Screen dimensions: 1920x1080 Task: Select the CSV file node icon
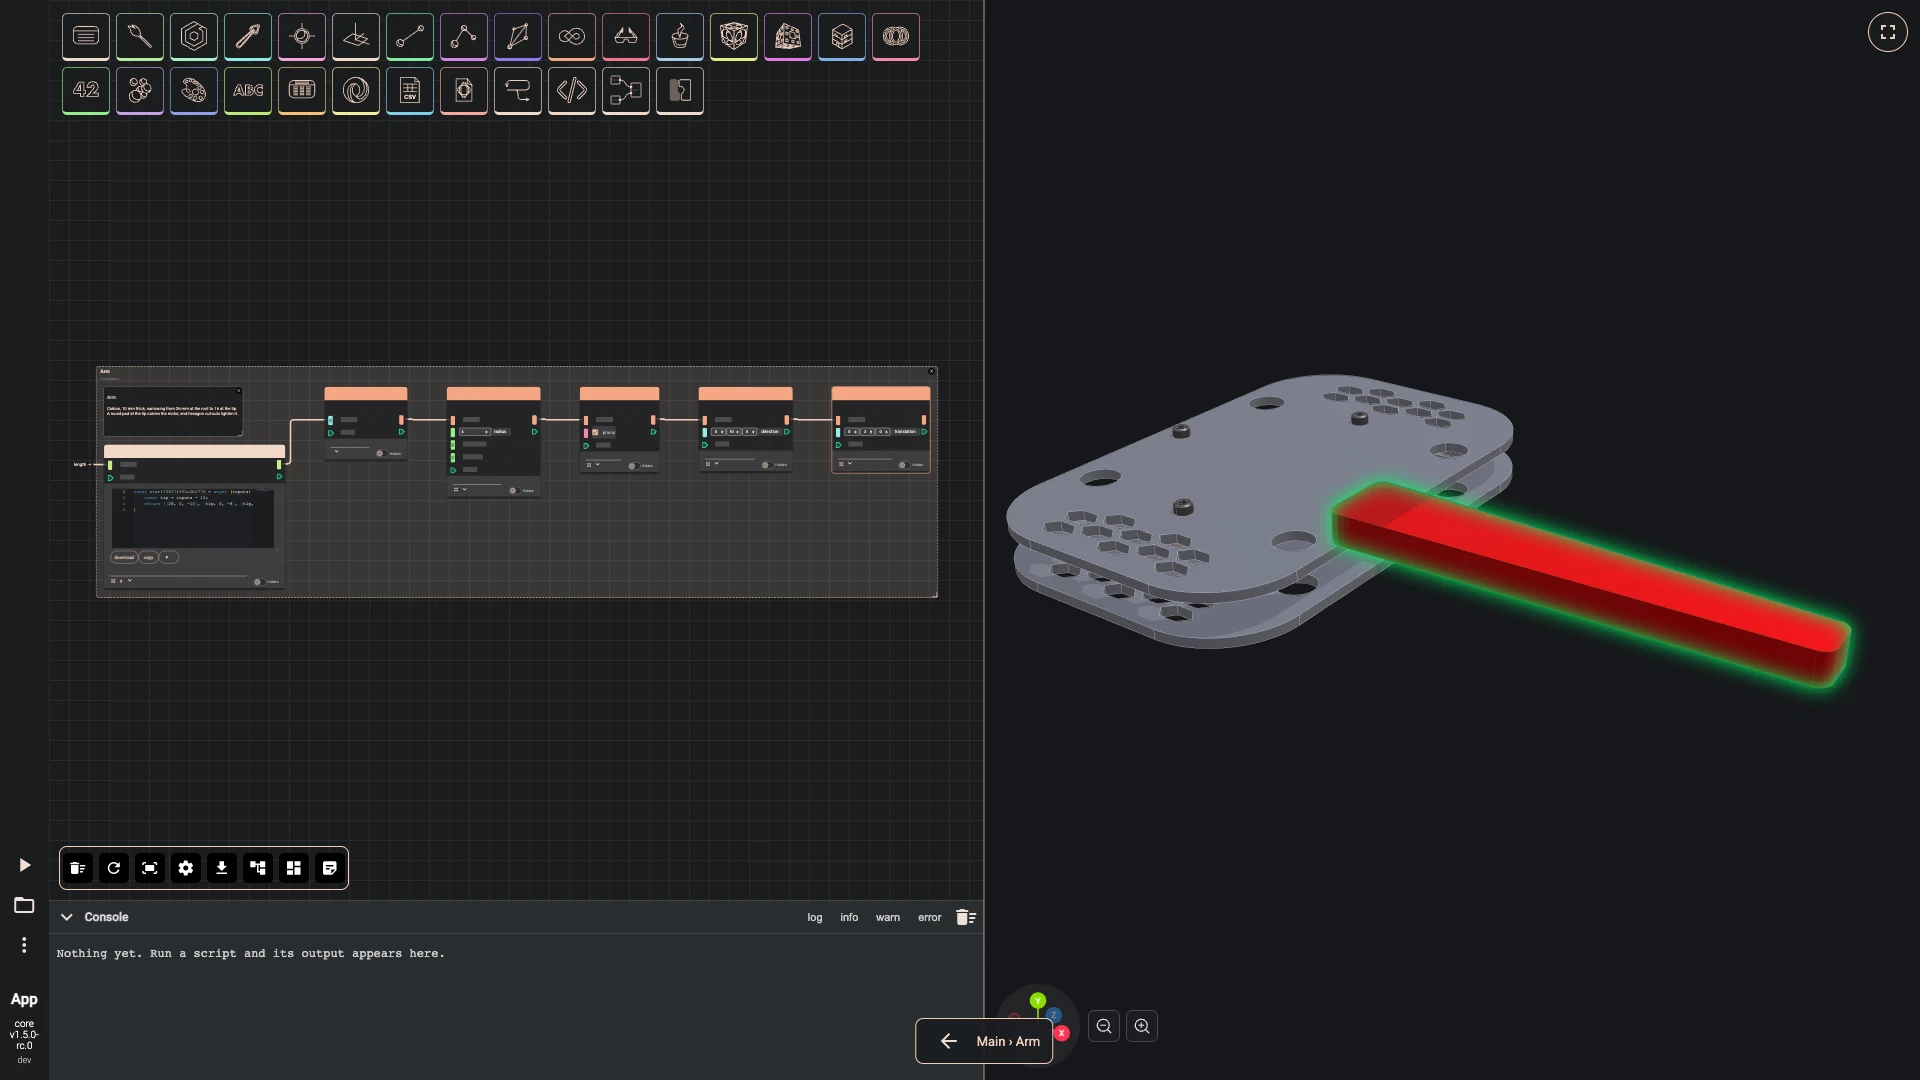tap(410, 91)
